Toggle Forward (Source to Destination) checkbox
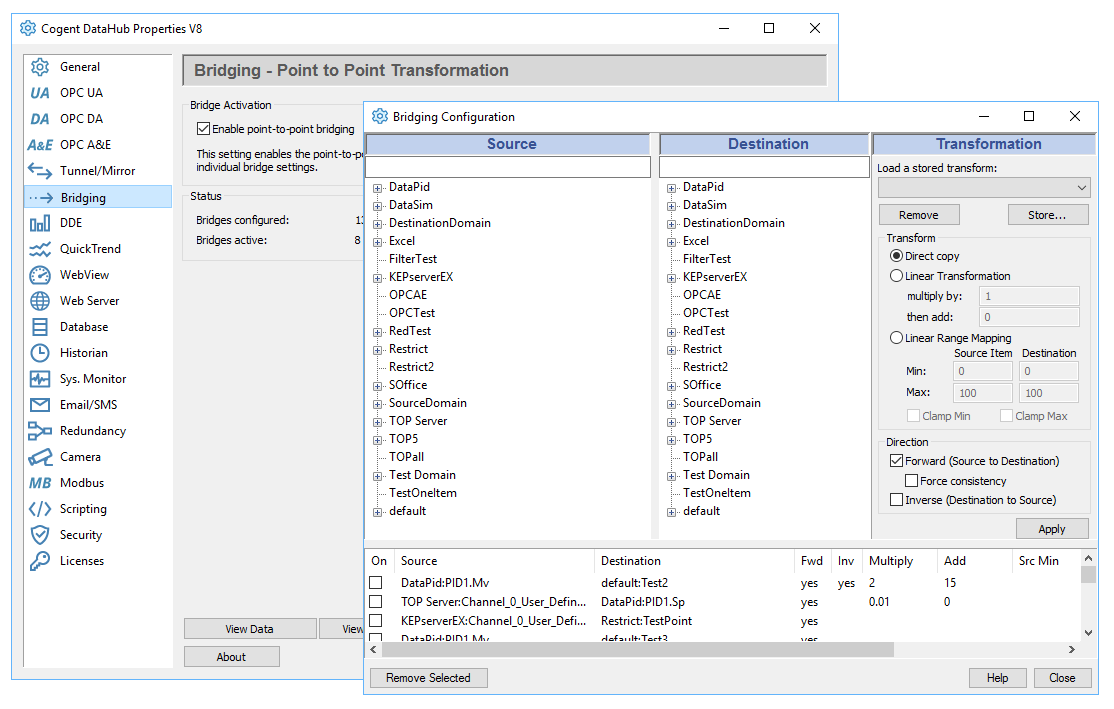 897,461
